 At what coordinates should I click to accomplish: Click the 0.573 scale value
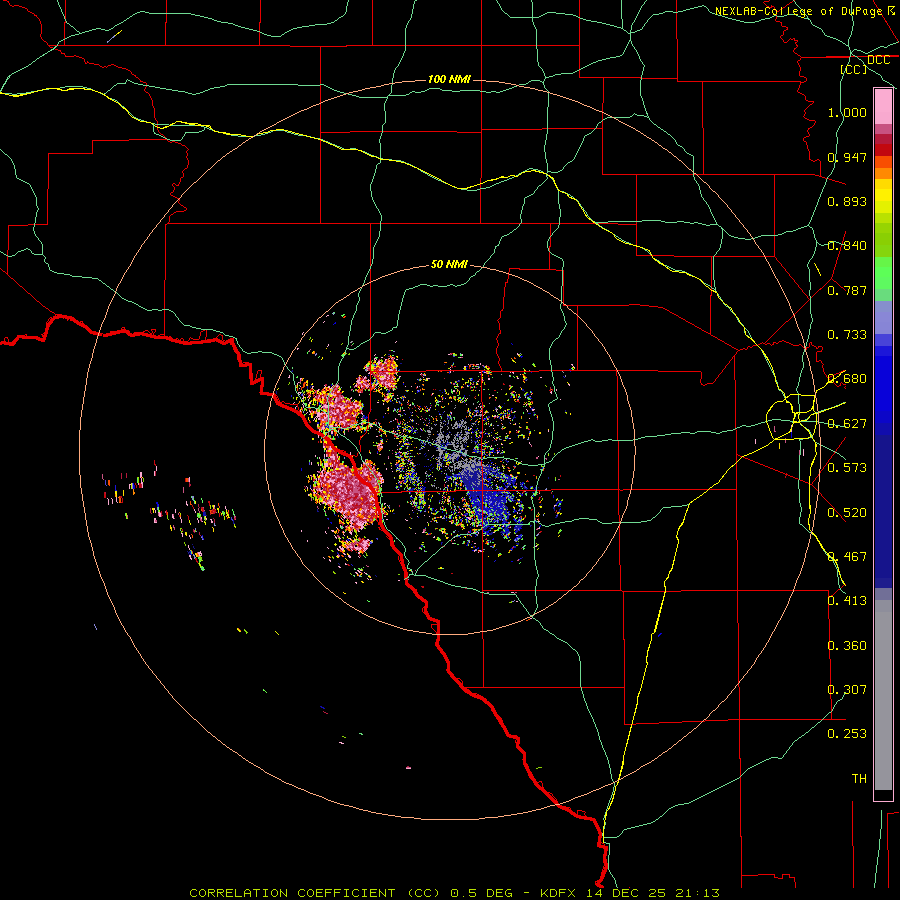tap(847, 468)
